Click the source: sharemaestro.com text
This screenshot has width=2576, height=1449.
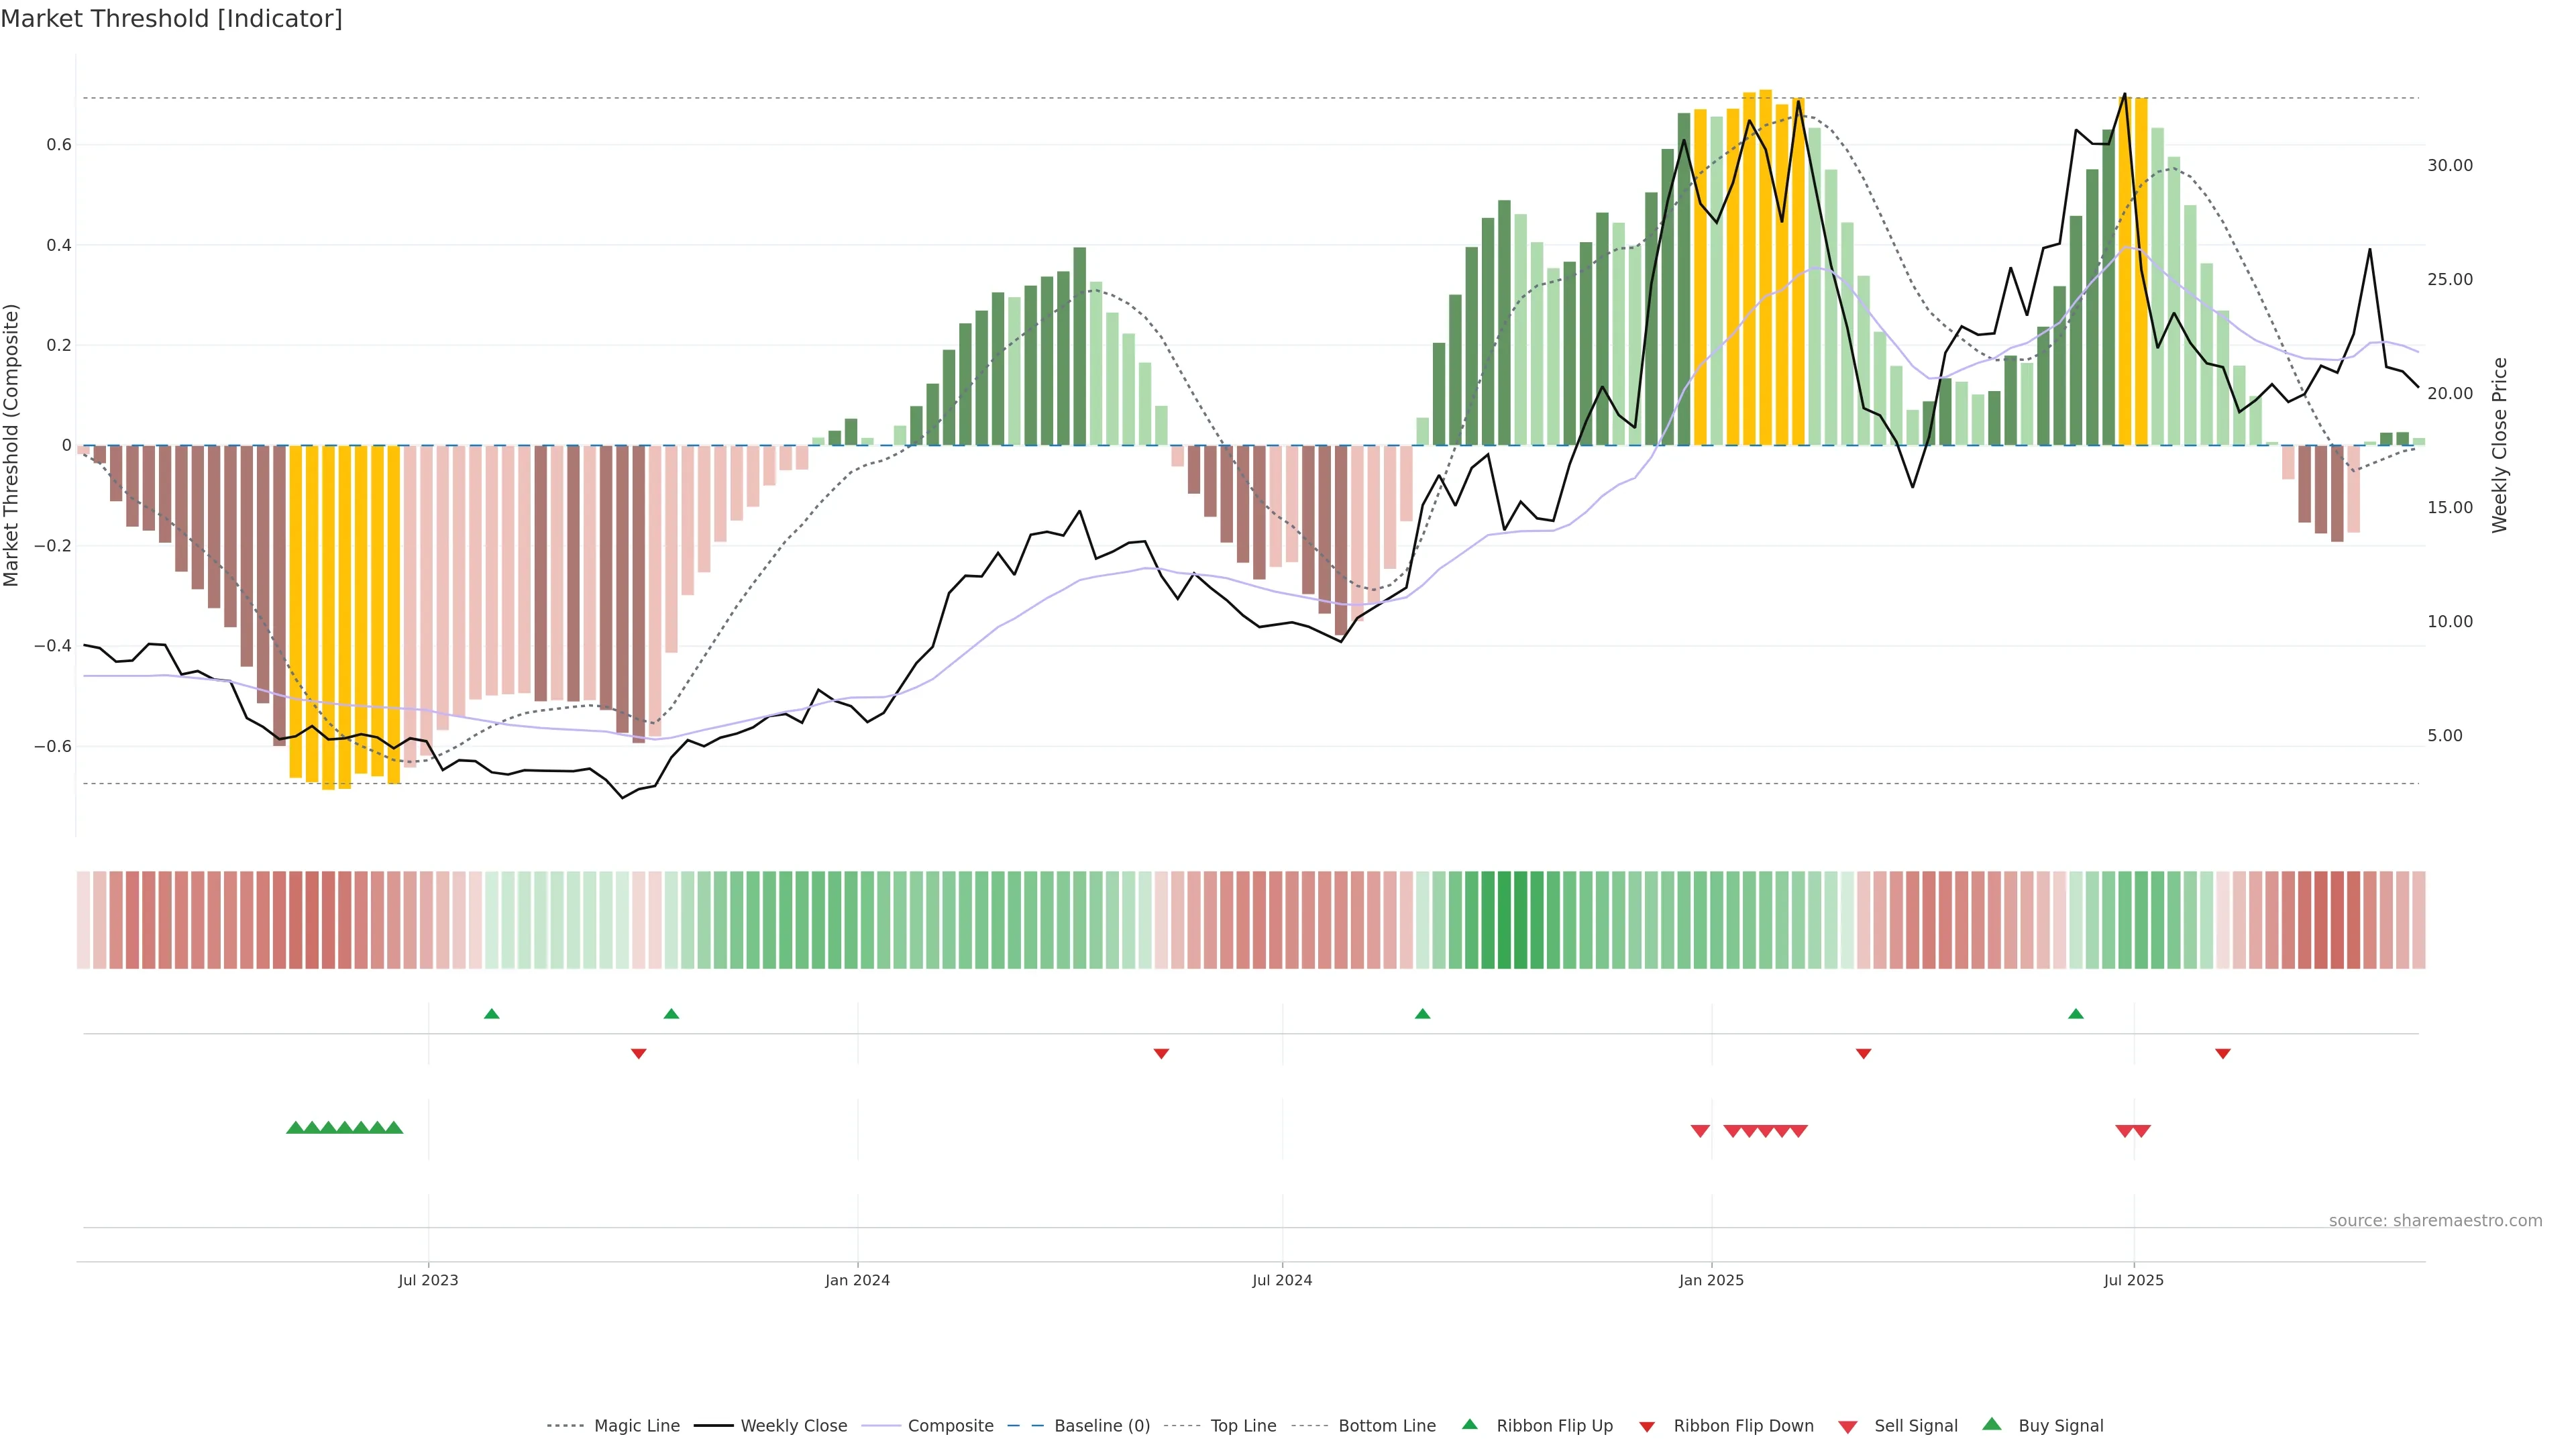coord(2435,1220)
